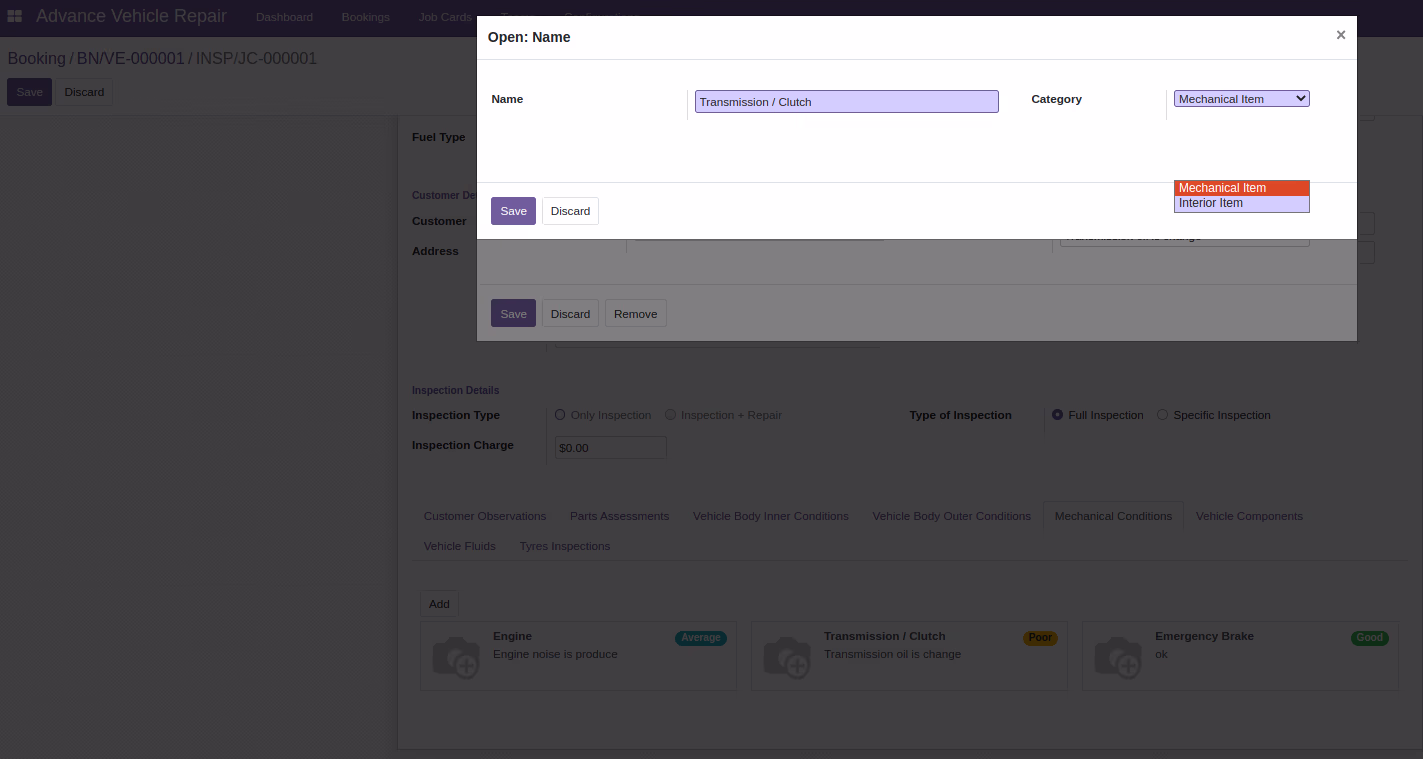
Task: Save the job card form
Action: pyautogui.click(x=29, y=92)
